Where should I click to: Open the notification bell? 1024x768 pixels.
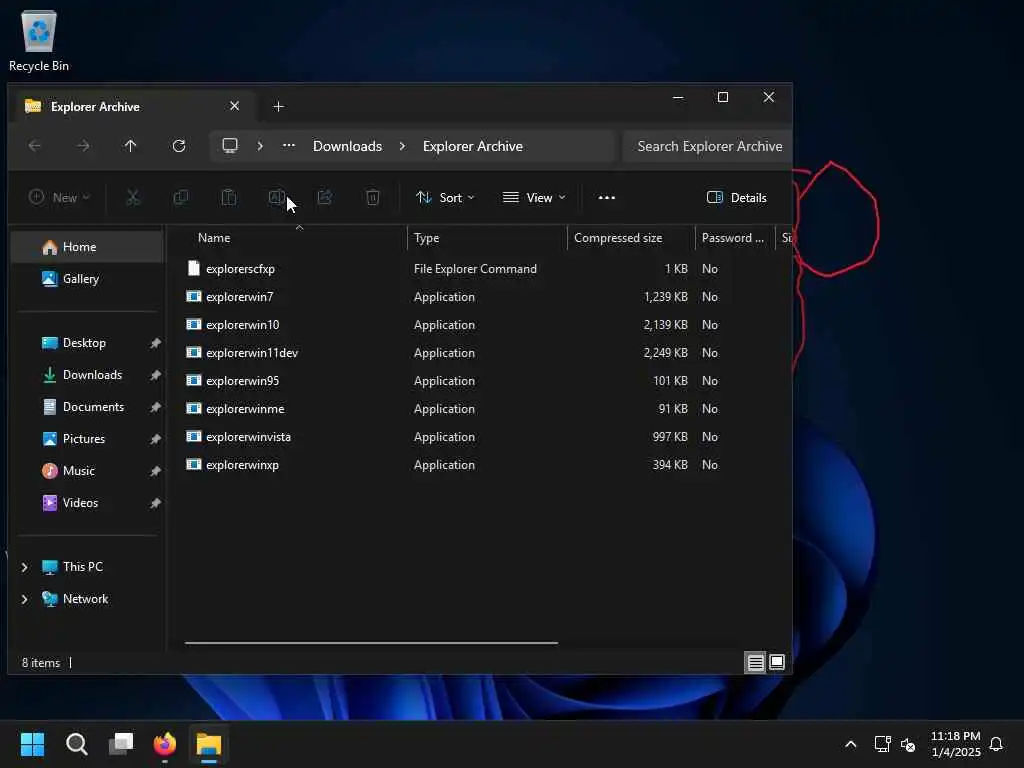click(996, 744)
